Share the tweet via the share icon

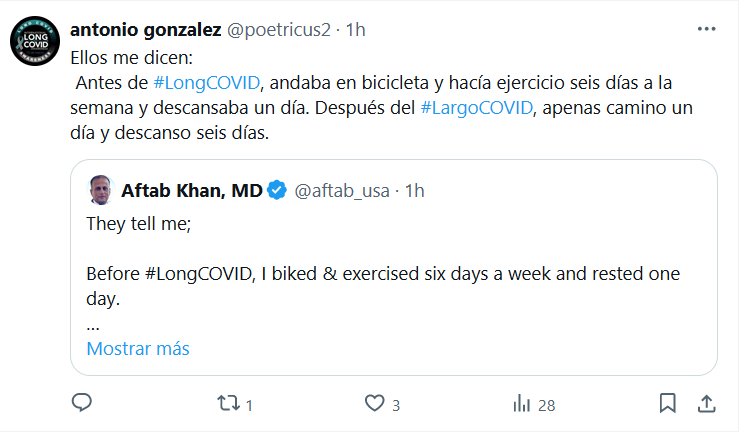tap(705, 403)
